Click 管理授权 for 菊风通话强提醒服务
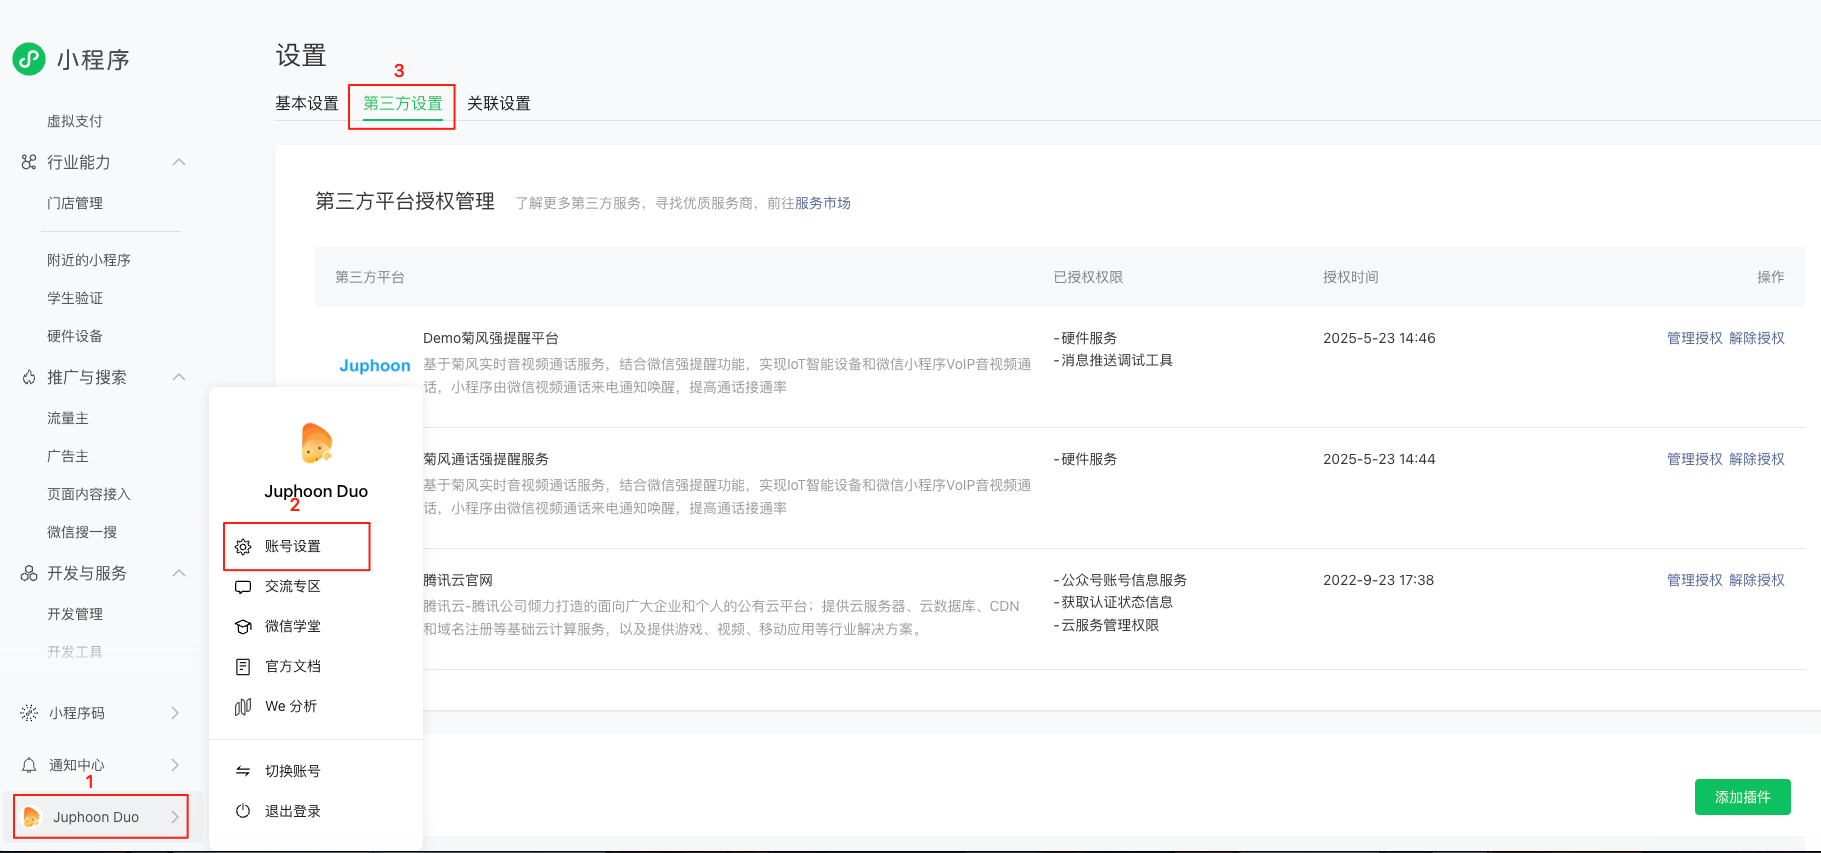The image size is (1821, 853). [x=1695, y=459]
